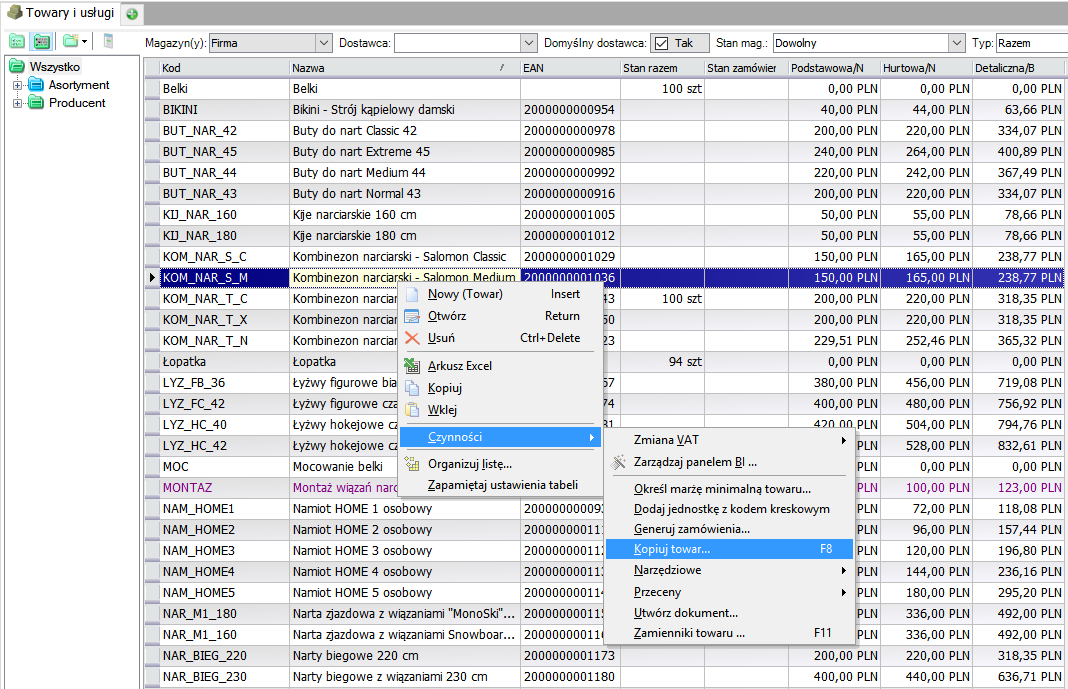Select the Producent tree item label

77,103
